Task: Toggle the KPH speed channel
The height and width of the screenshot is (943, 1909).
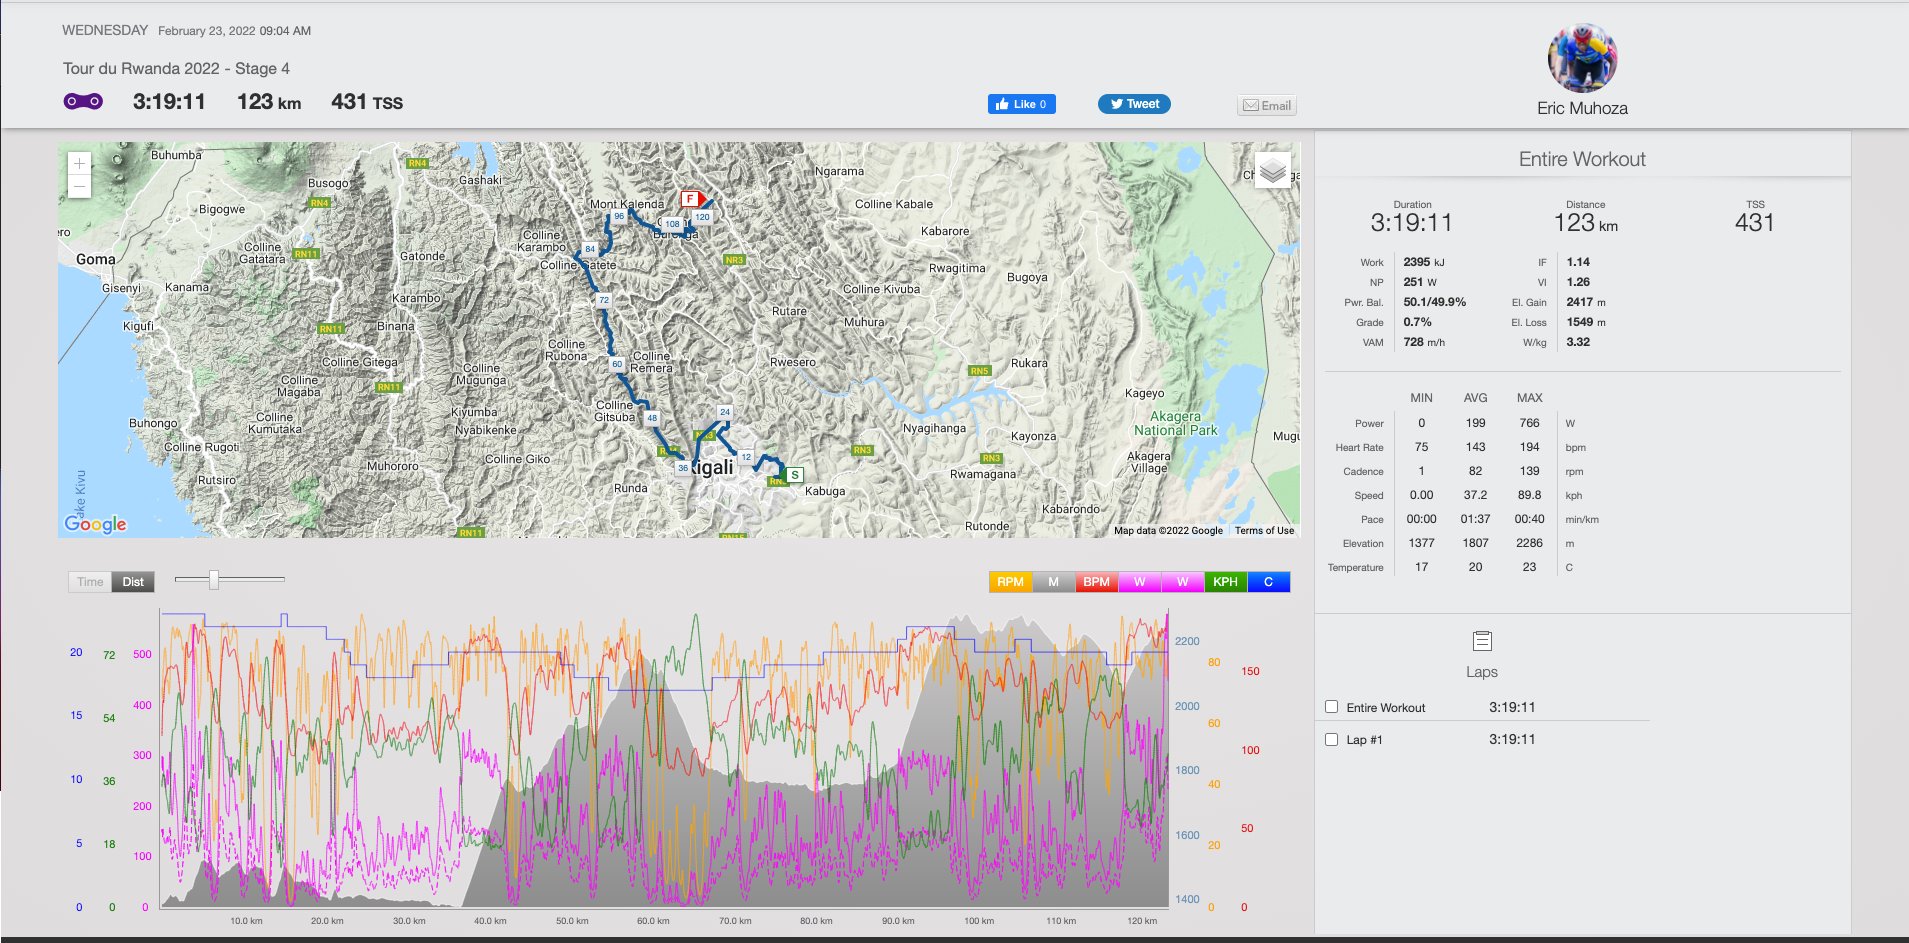Action: (x=1225, y=582)
